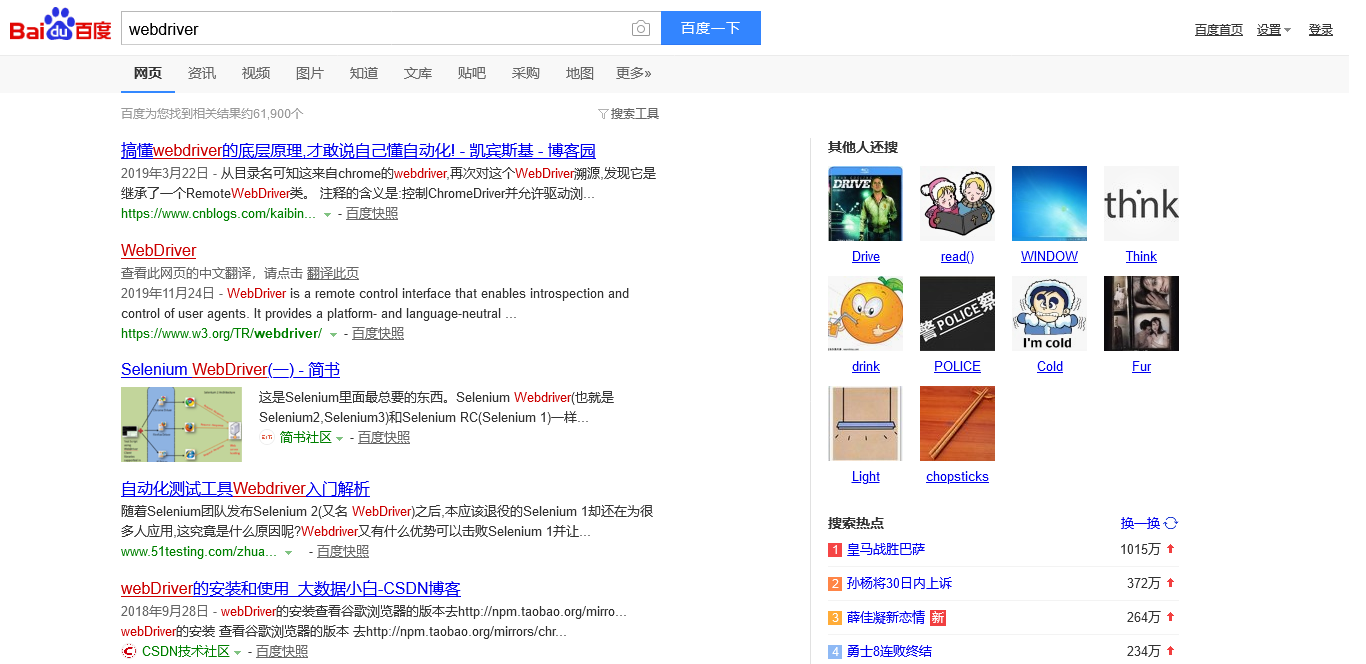Open the drink orange cartoon thumbnail
The width and height of the screenshot is (1366, 664).
coord(866,314)
